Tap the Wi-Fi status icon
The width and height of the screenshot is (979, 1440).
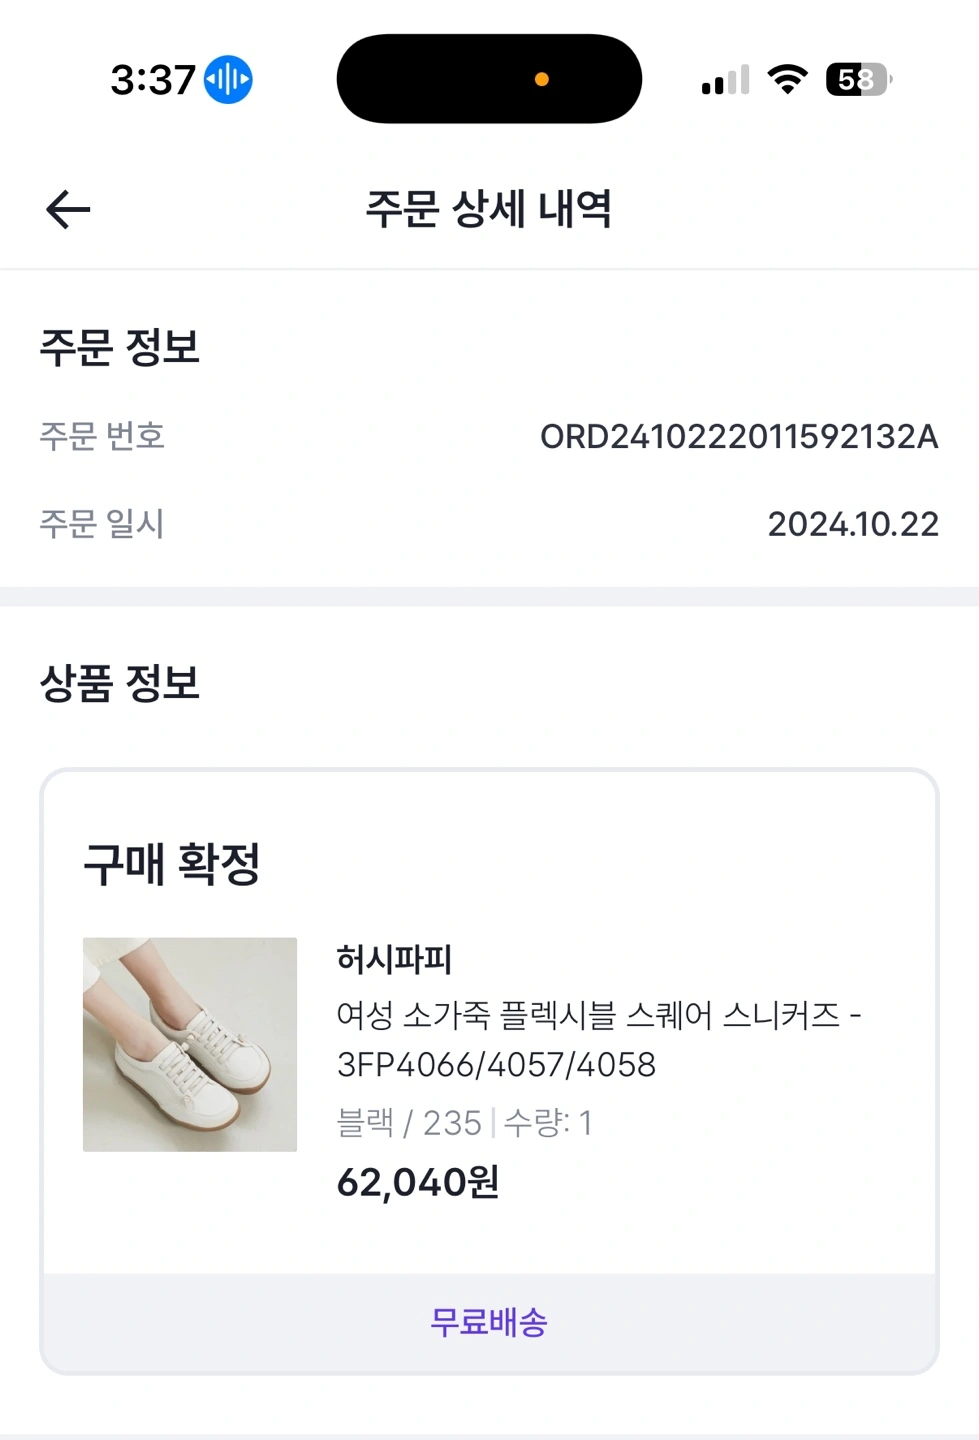787,80
